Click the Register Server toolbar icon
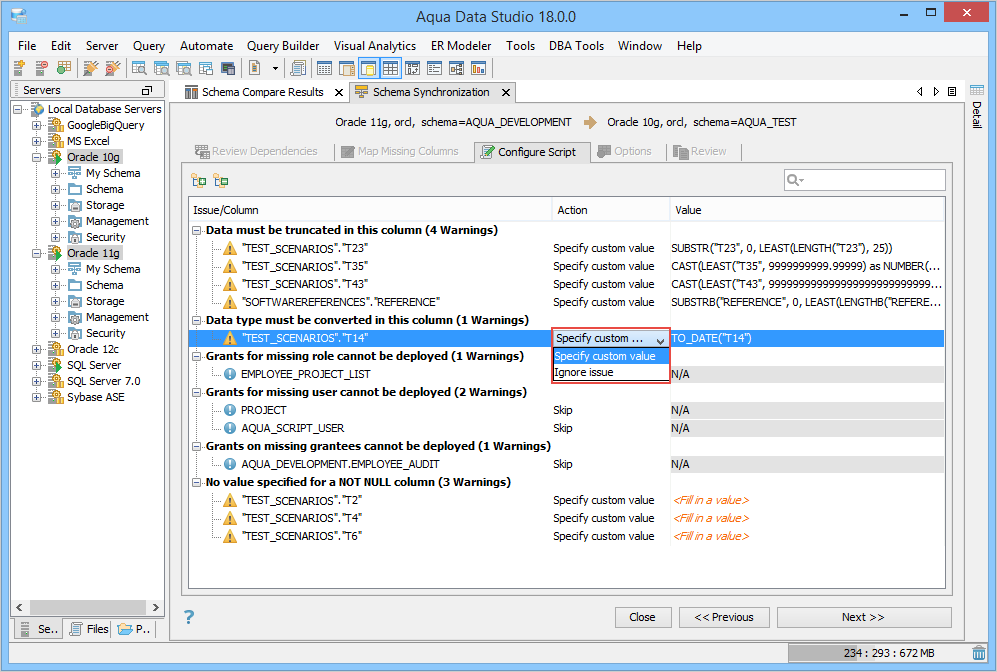The width and height of the screenshot is (997, 672). coord(19,67)
